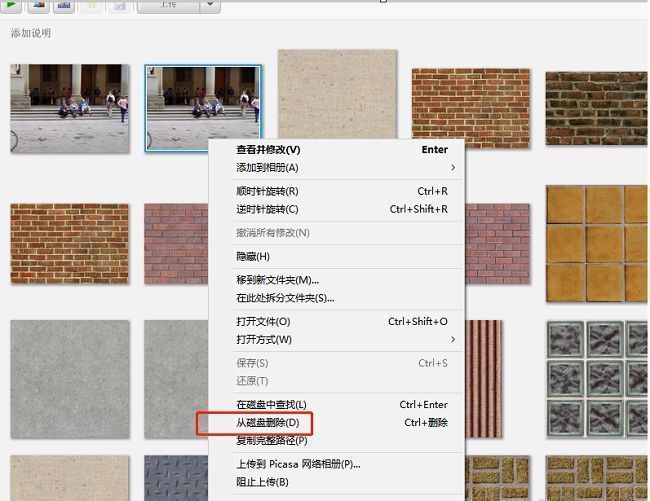Click the toolbar icon right of the star

click(x=120, y=5)
